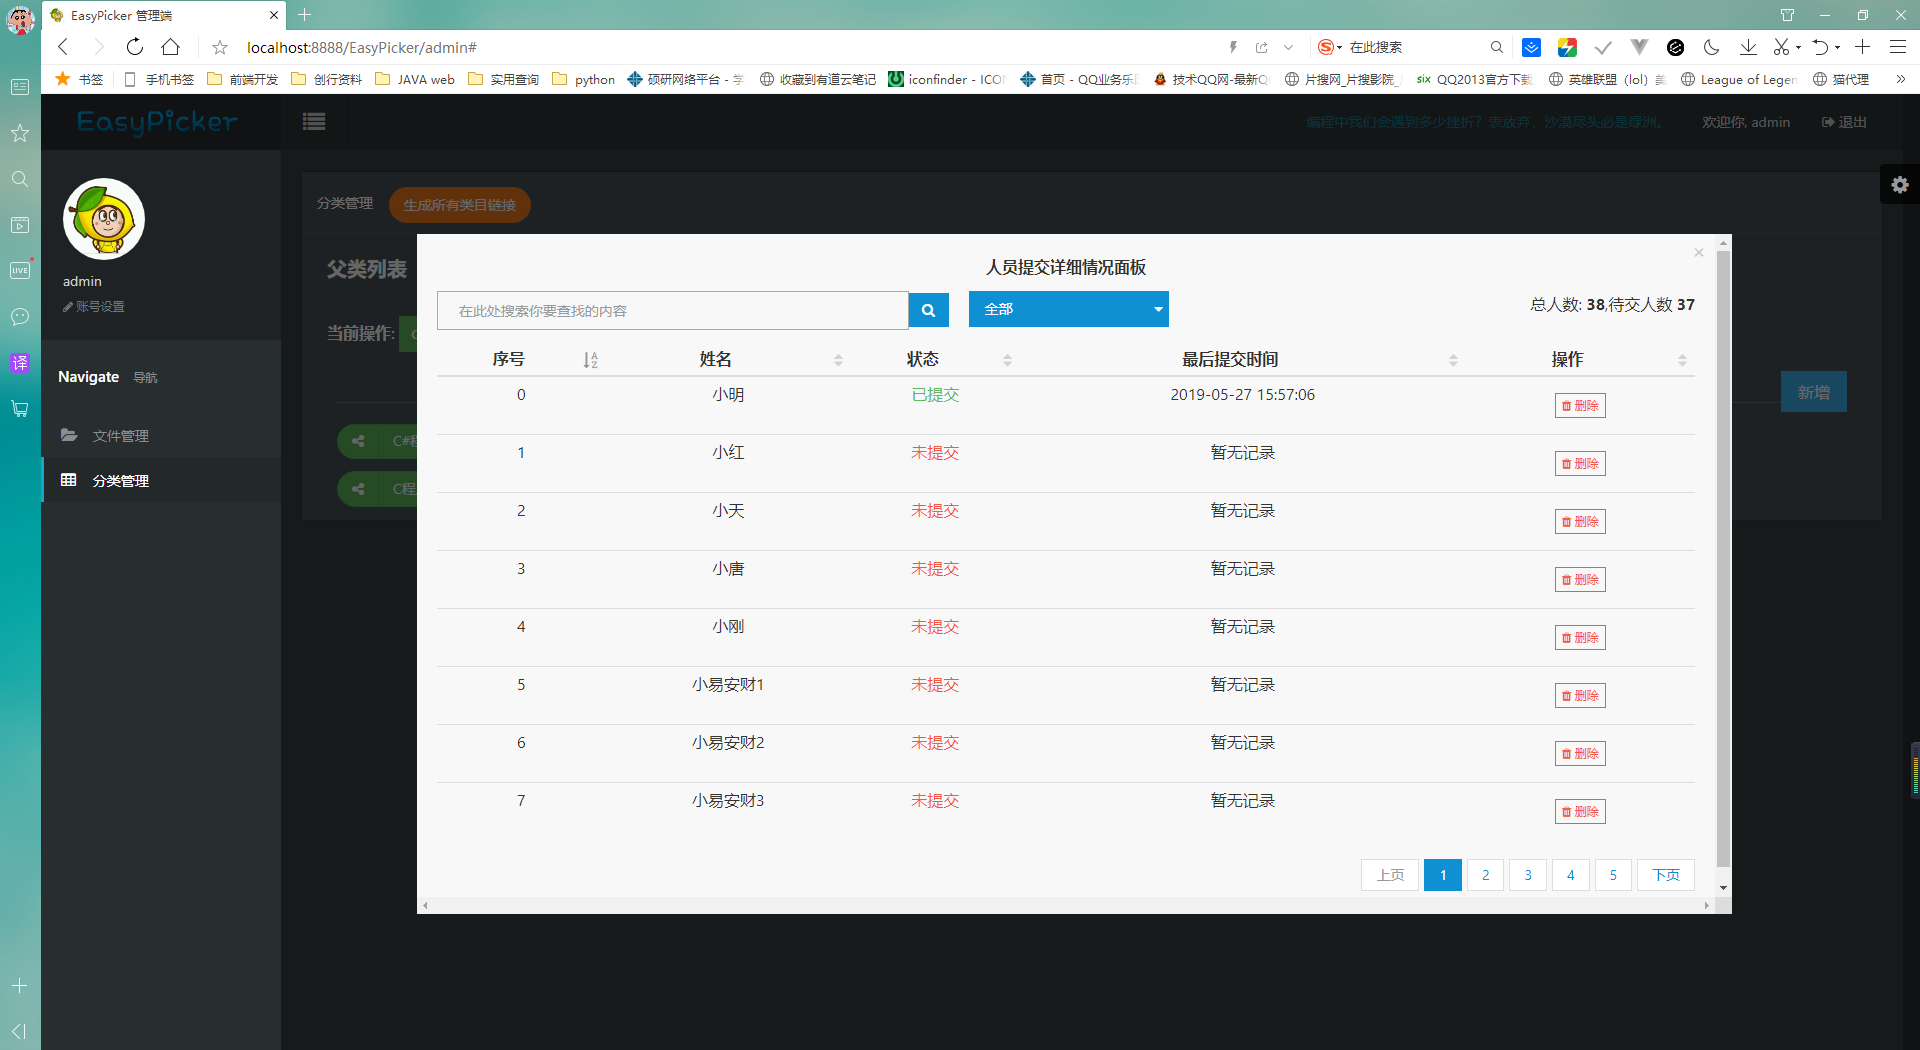This screenshot has width=1920, height=1050.
Task: Click the modal horizontal scrollbar
Action: coord(1065,905)
